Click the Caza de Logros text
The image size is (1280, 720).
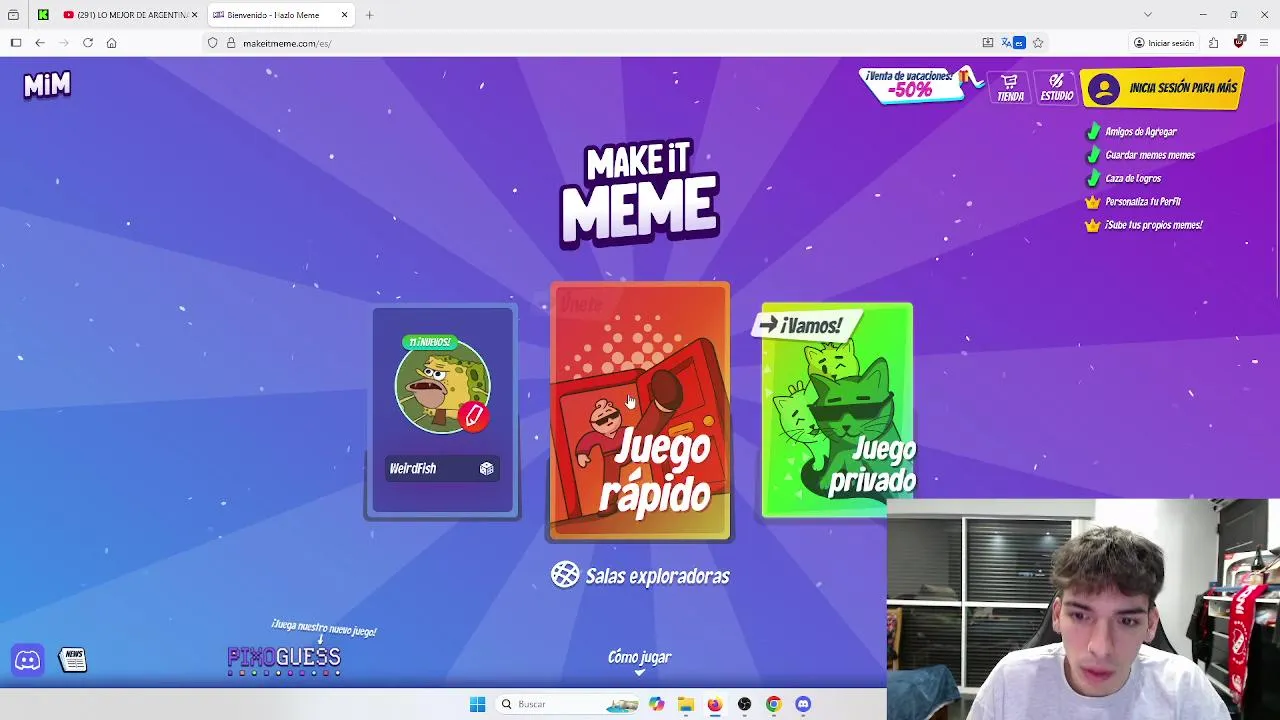coord(1133,178)
